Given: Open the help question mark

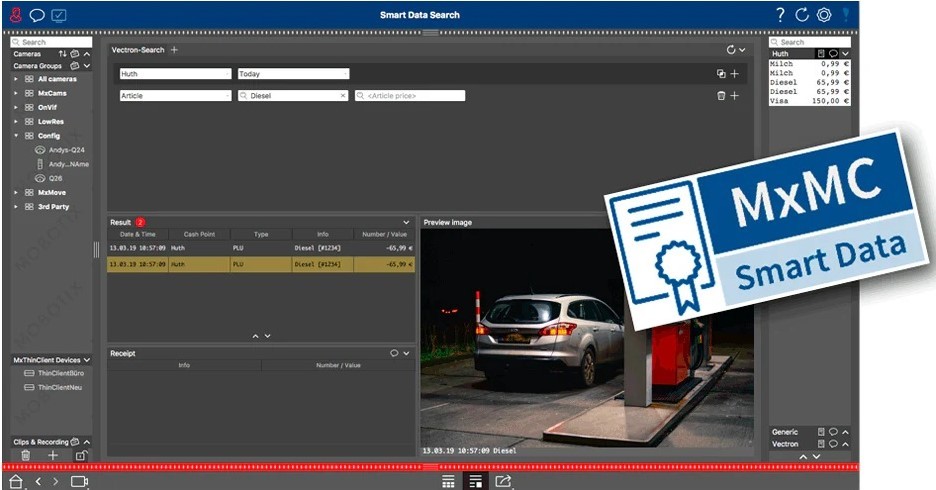Looking at the screenshot, I should 780,15.
